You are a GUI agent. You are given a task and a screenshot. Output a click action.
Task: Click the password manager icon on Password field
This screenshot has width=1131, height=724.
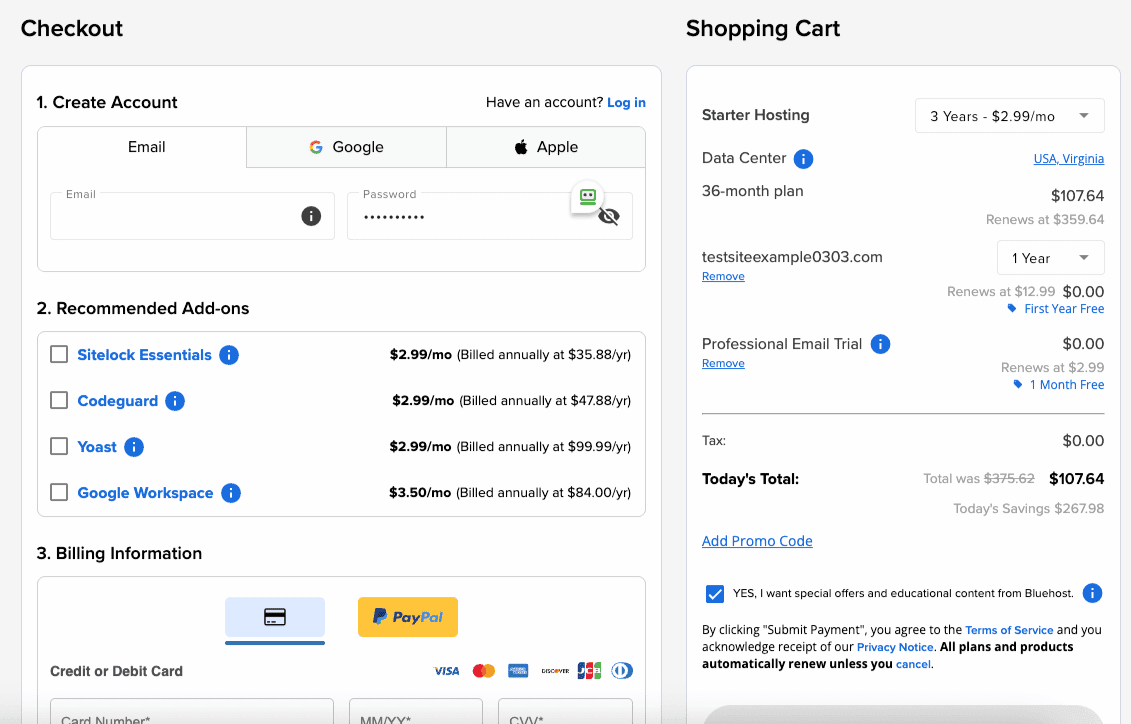(x=588, y=197)
